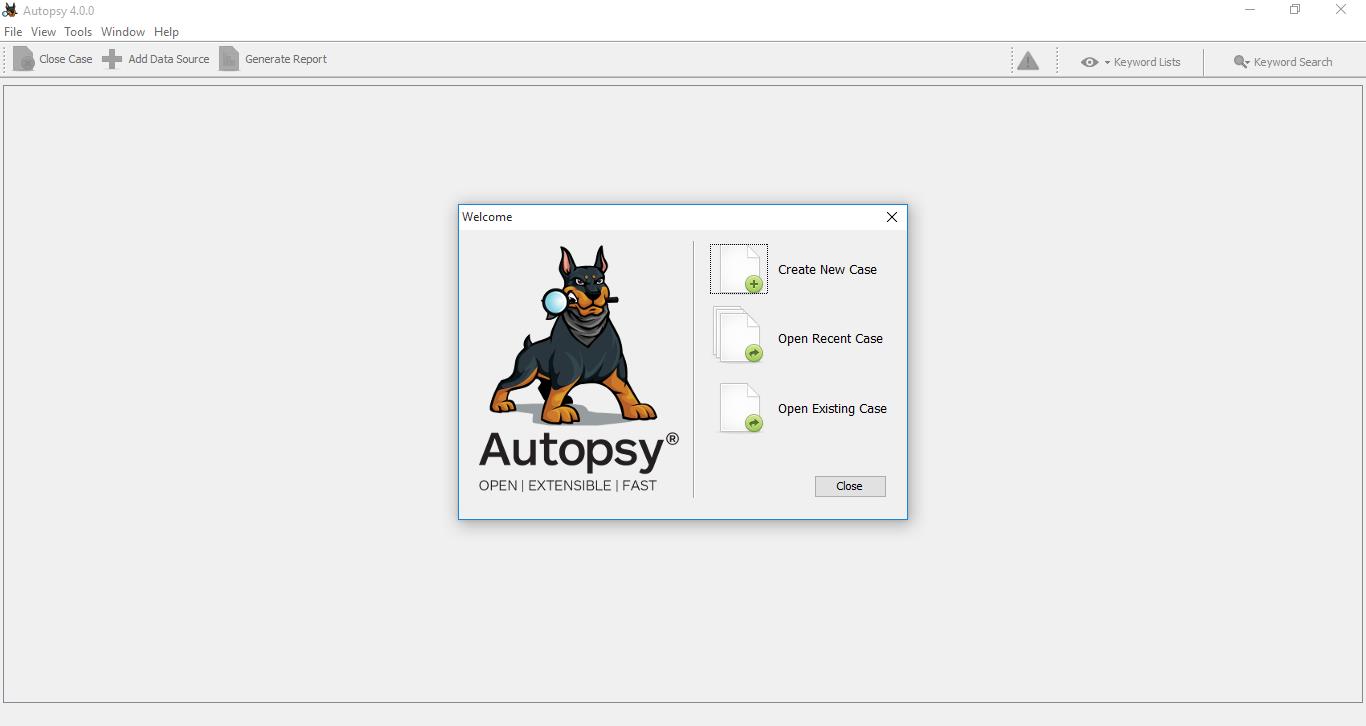Expand the Keyword Lists dropdown arrow

click(1107, 62)
